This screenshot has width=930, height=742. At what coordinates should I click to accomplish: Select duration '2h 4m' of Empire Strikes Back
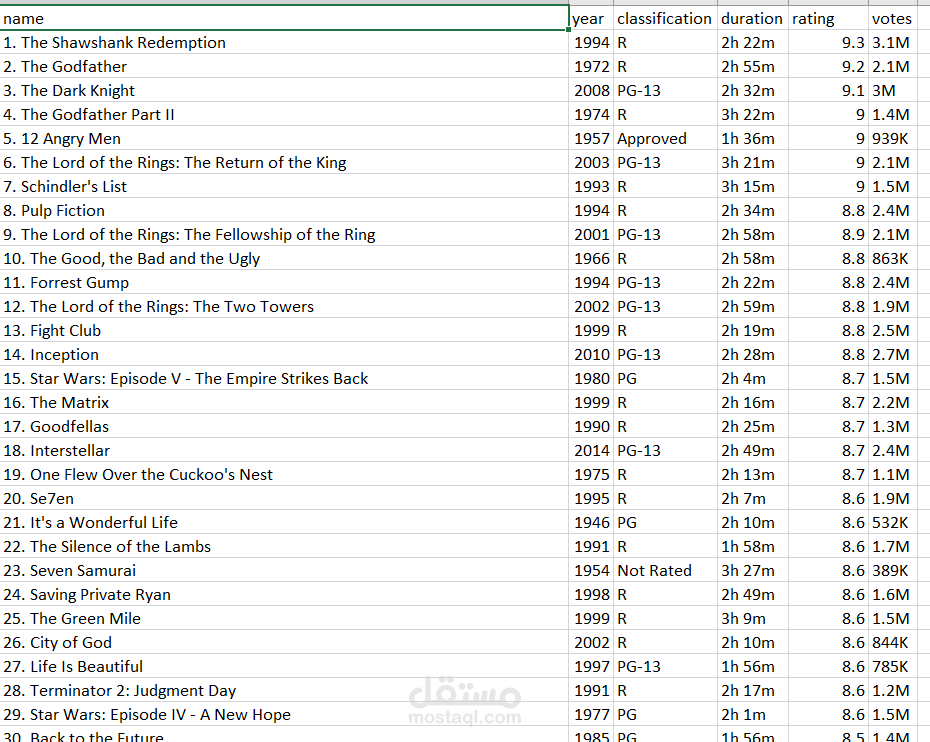[753, 379]
